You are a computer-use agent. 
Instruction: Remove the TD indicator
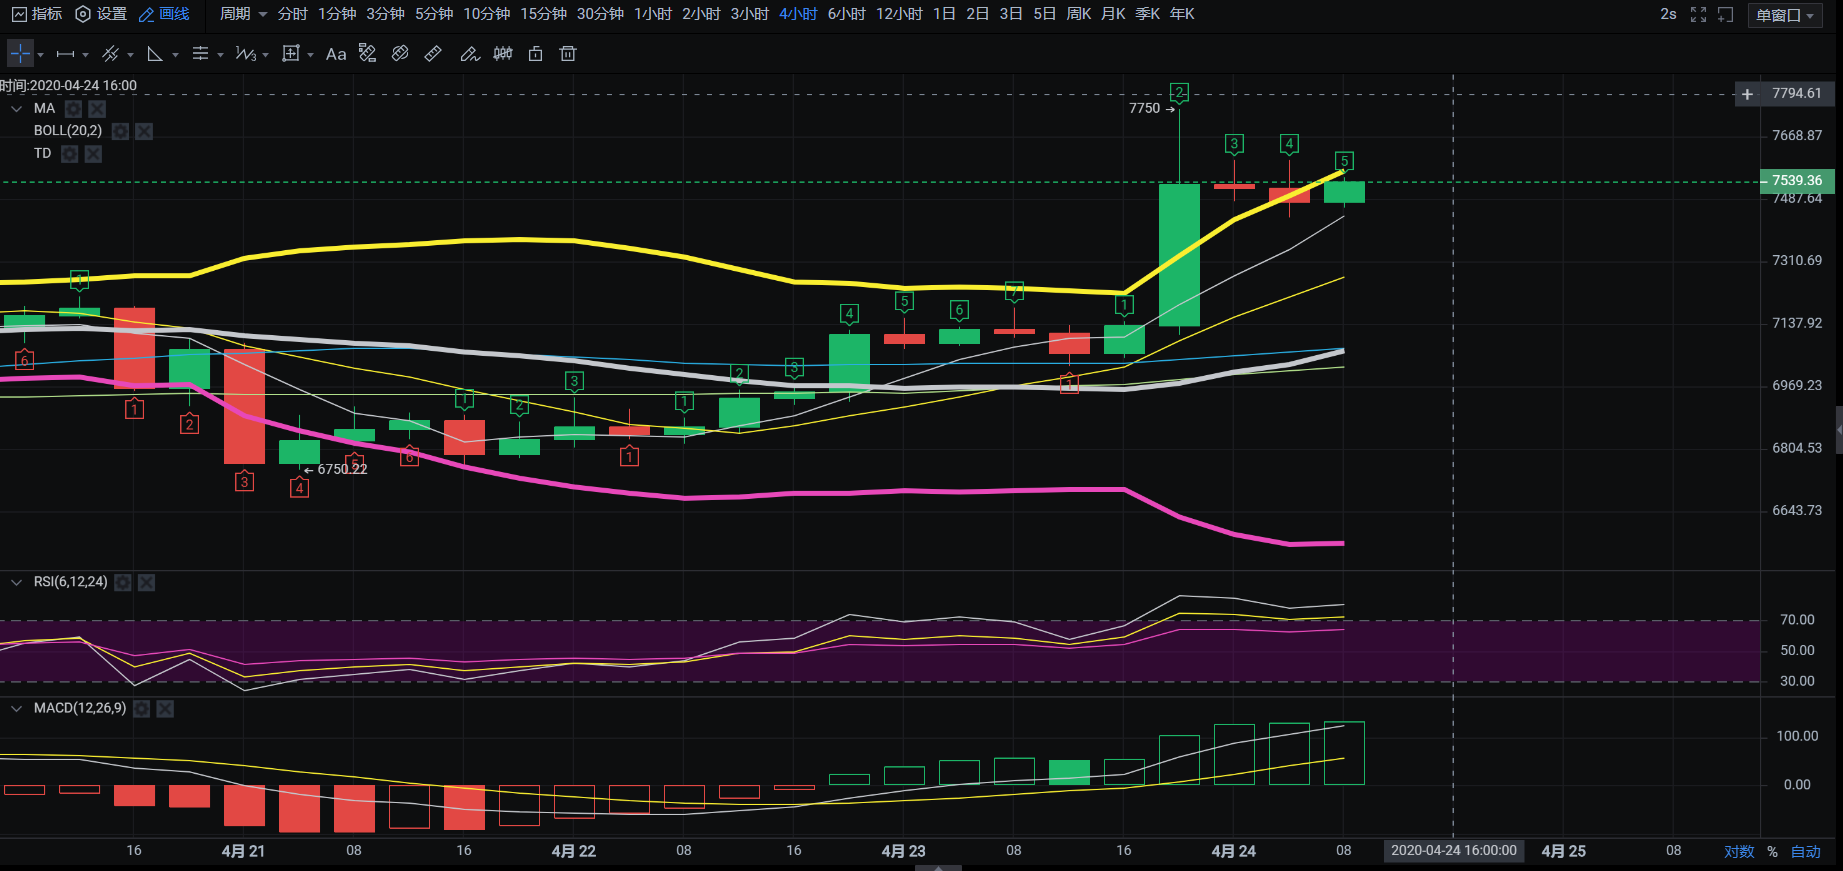(x=93, y=154)
